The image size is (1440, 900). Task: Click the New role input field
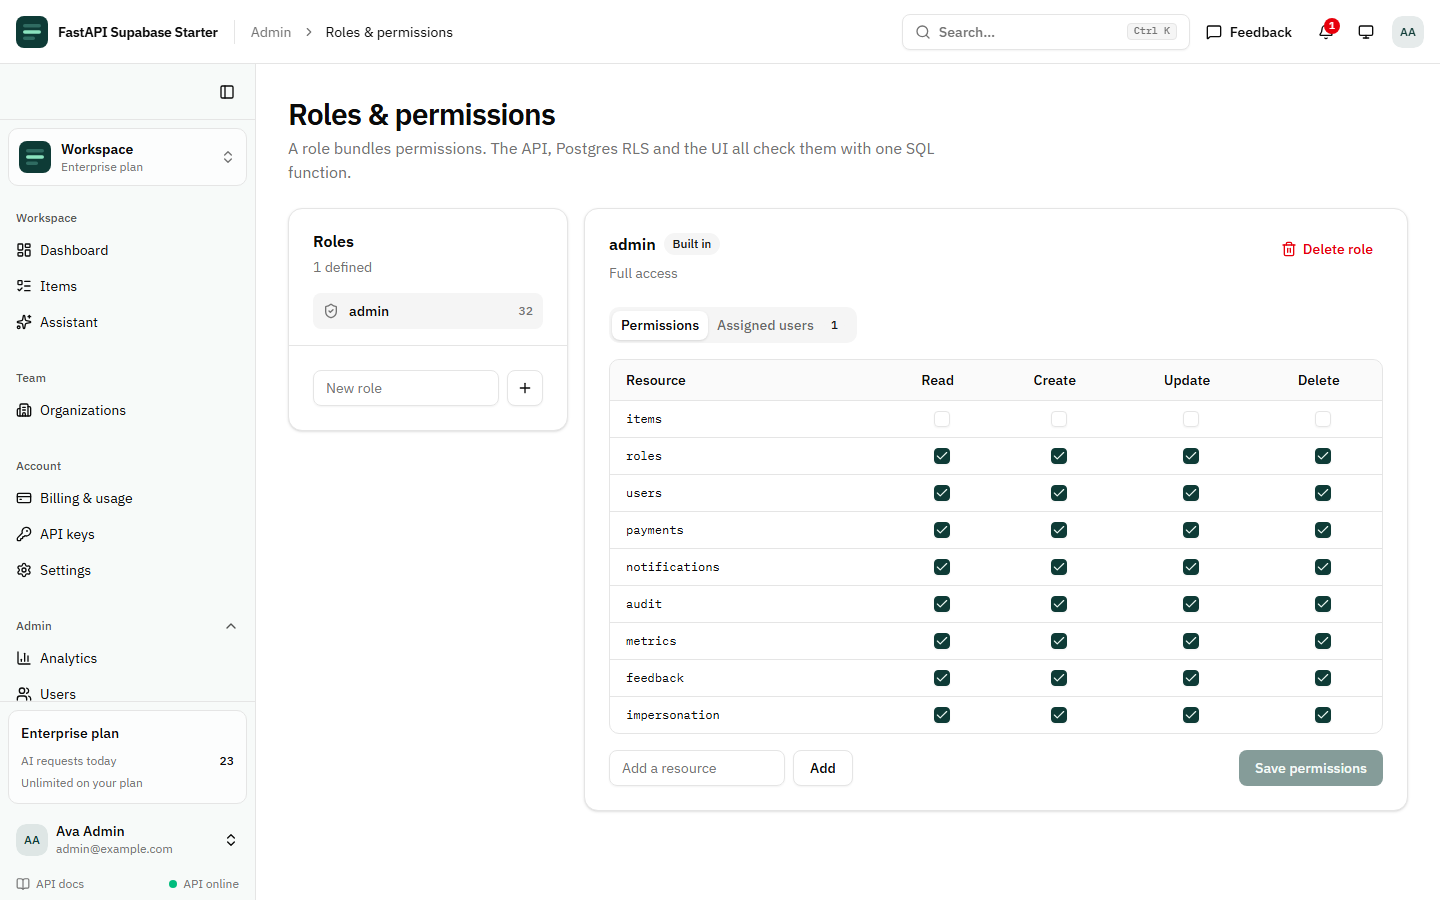(406, 388)
